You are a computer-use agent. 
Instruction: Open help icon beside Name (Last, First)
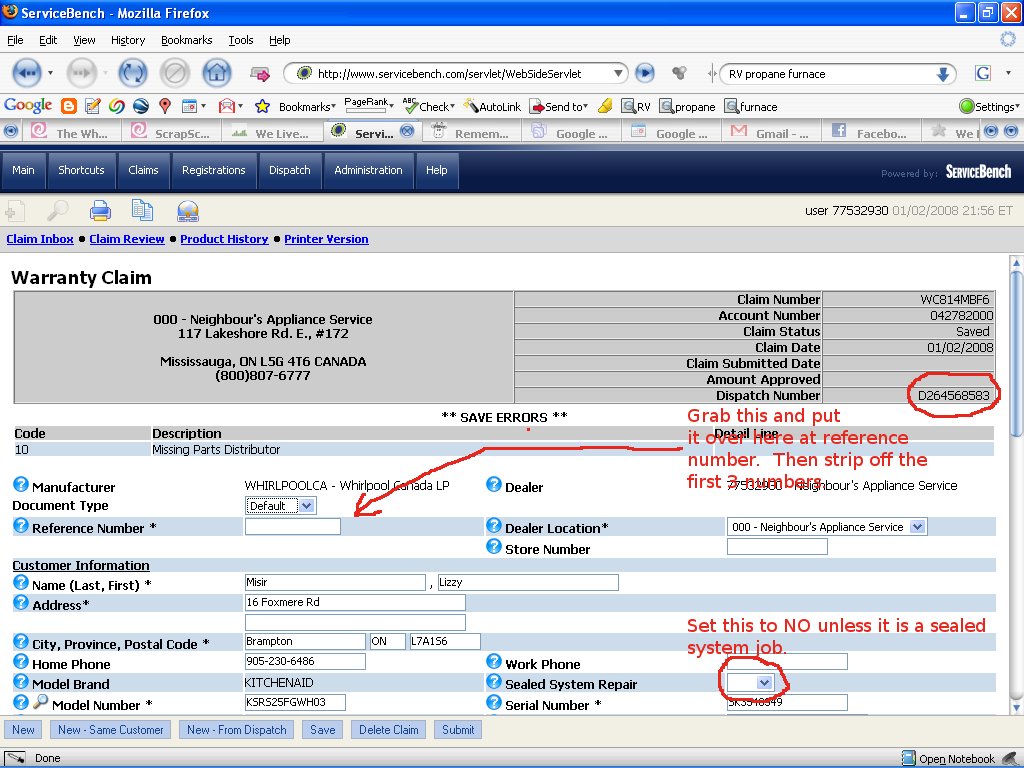point(21,582)
